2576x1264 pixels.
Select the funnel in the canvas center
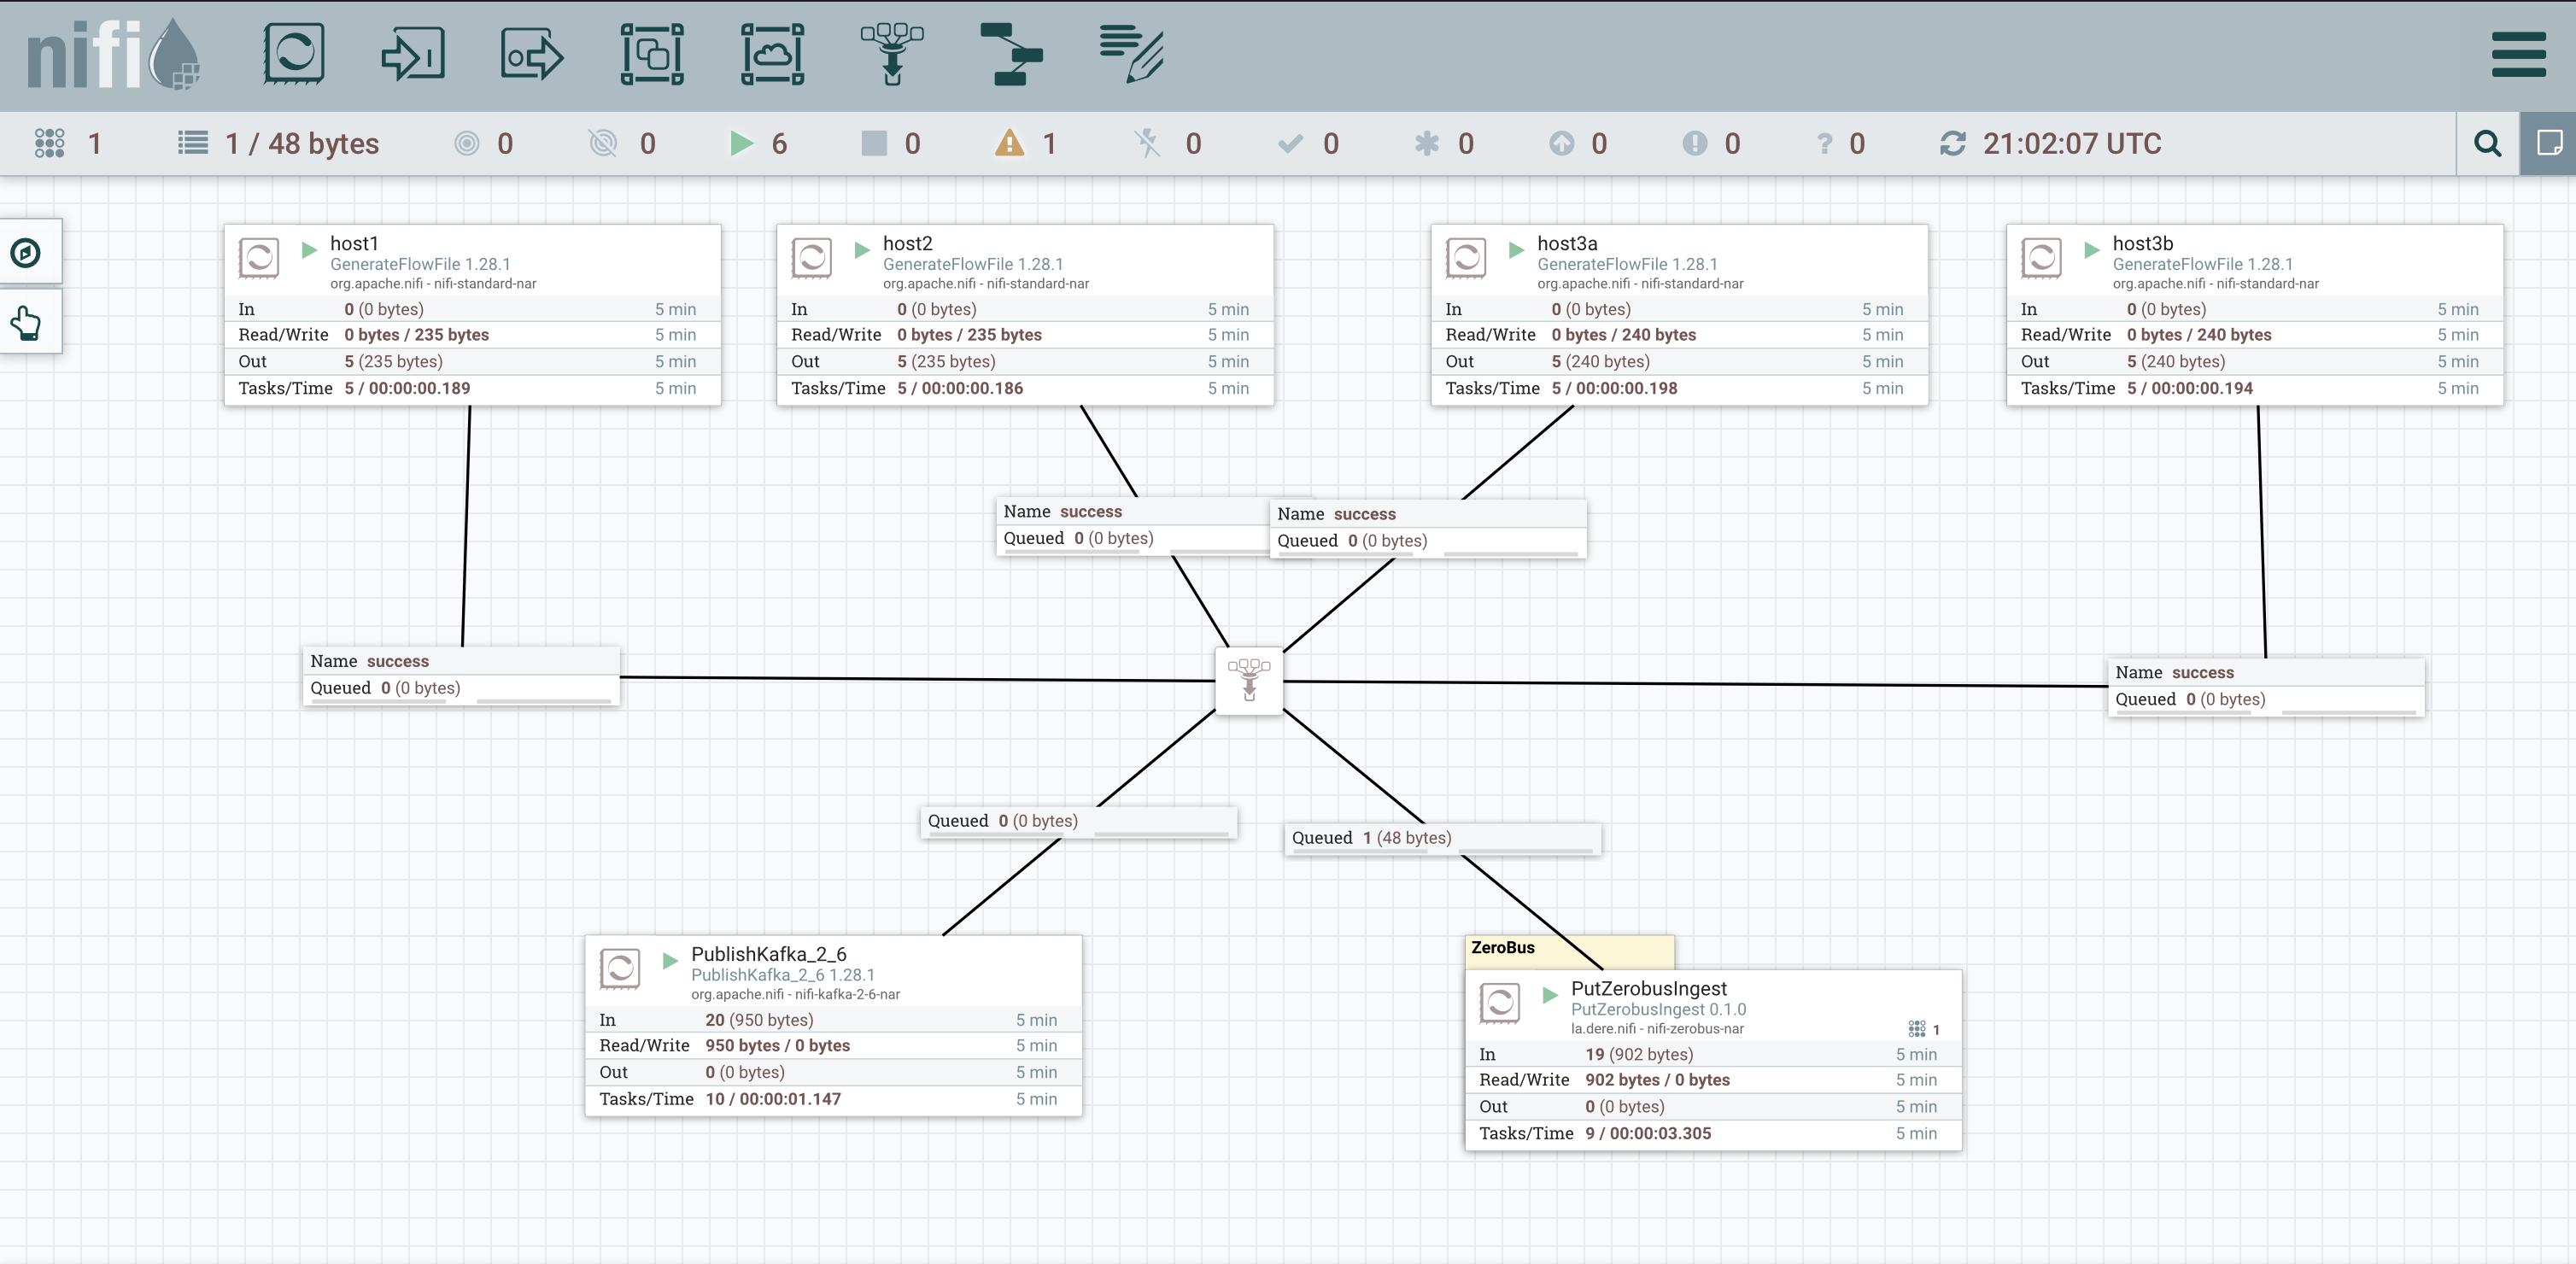coord(1249,681)
